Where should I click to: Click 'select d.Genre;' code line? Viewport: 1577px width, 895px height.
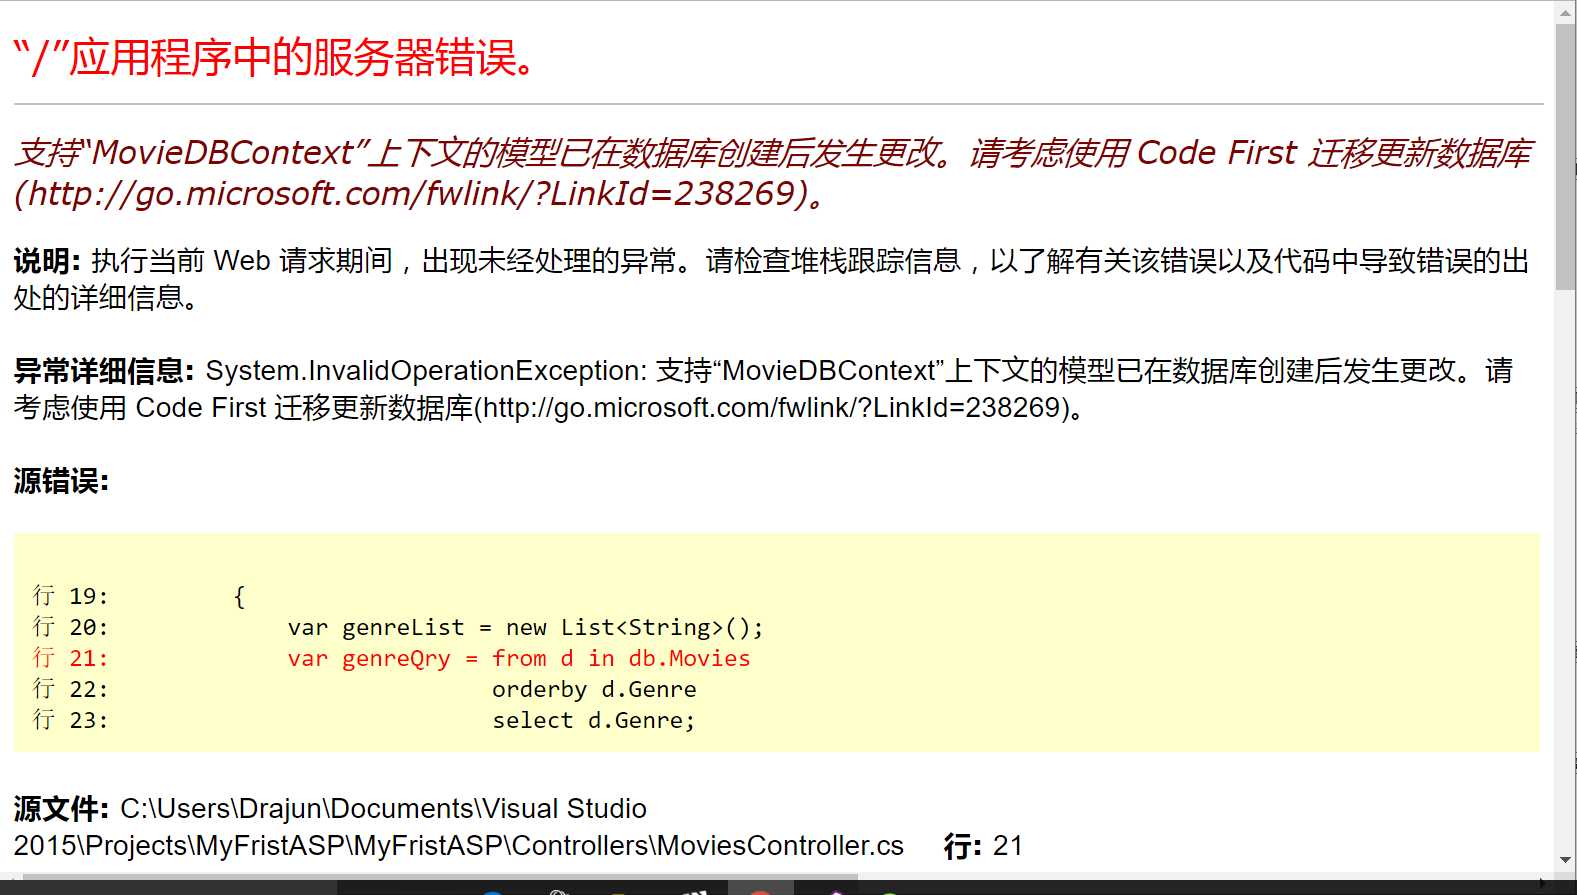(593, 720)
